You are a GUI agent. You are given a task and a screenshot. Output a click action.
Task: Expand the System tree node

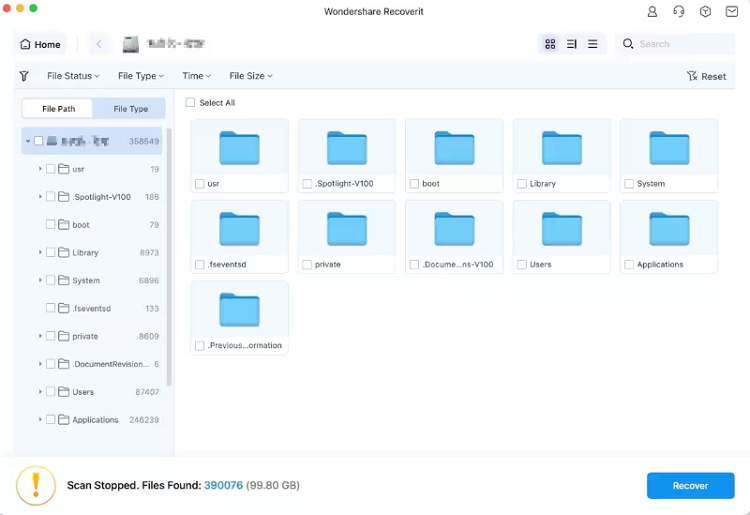click(40, 280)
